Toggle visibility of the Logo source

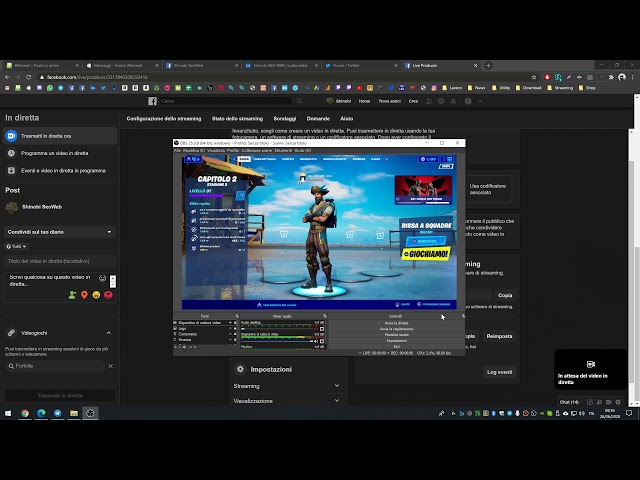point(230,328)
